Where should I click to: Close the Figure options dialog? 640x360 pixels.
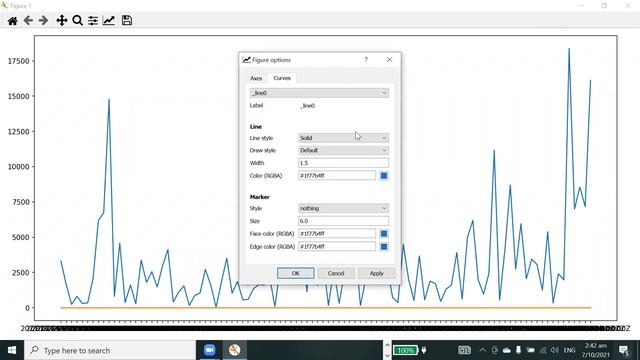click(x=389, y=60)
